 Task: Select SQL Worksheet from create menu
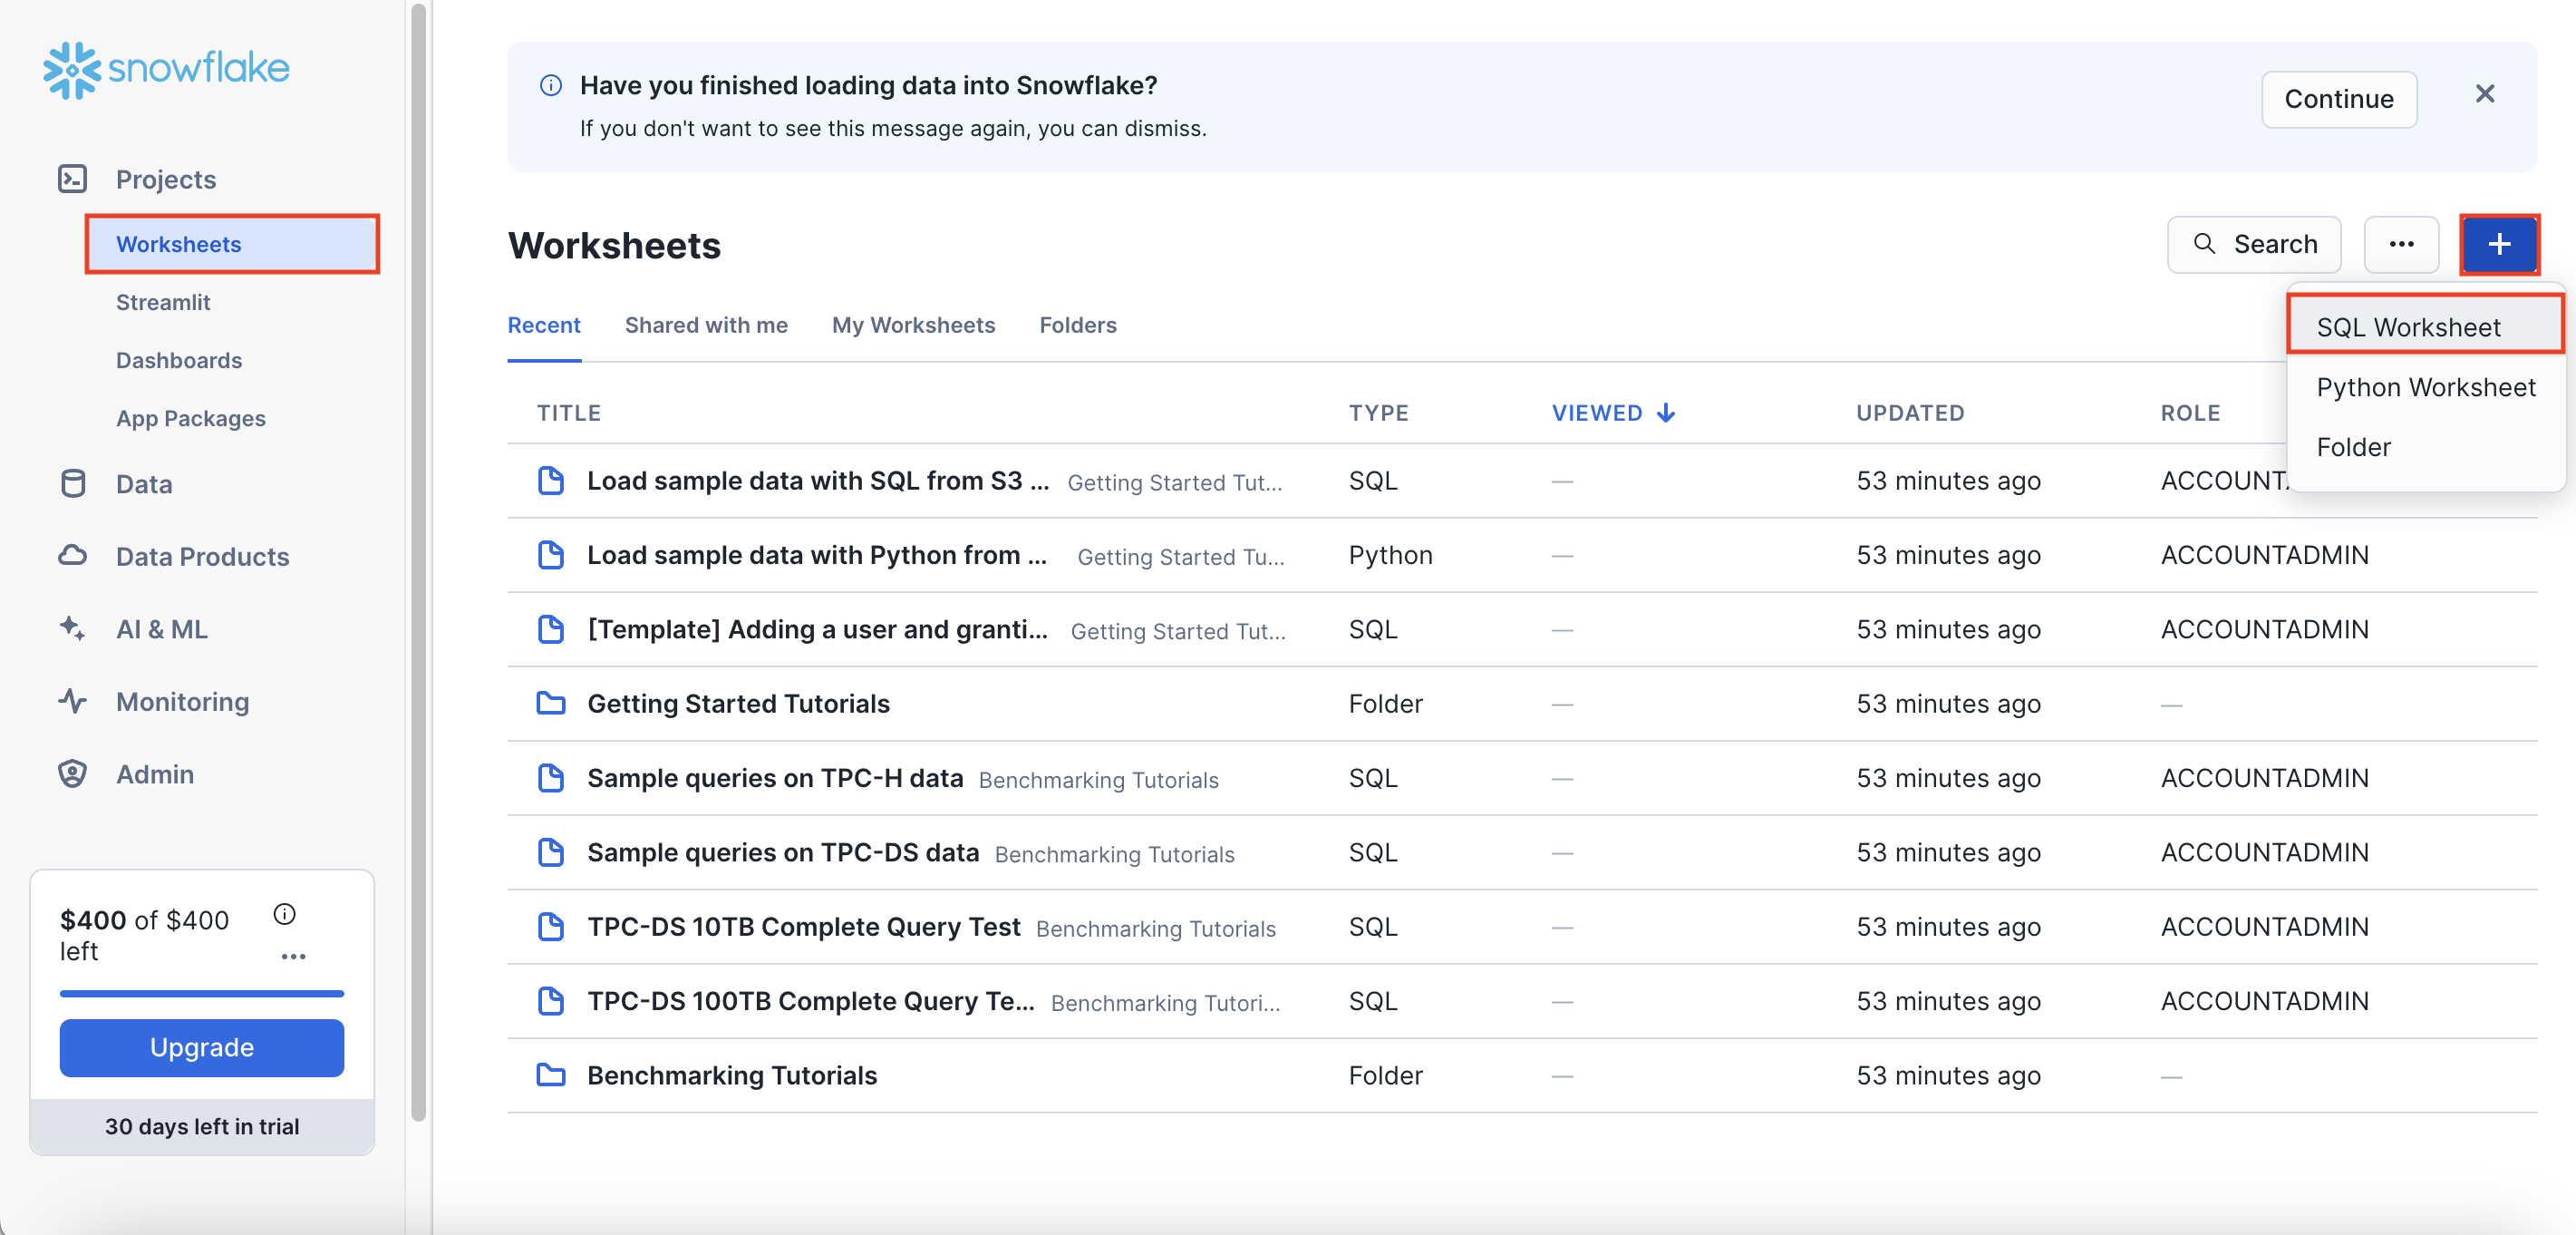coord(2408,327)
